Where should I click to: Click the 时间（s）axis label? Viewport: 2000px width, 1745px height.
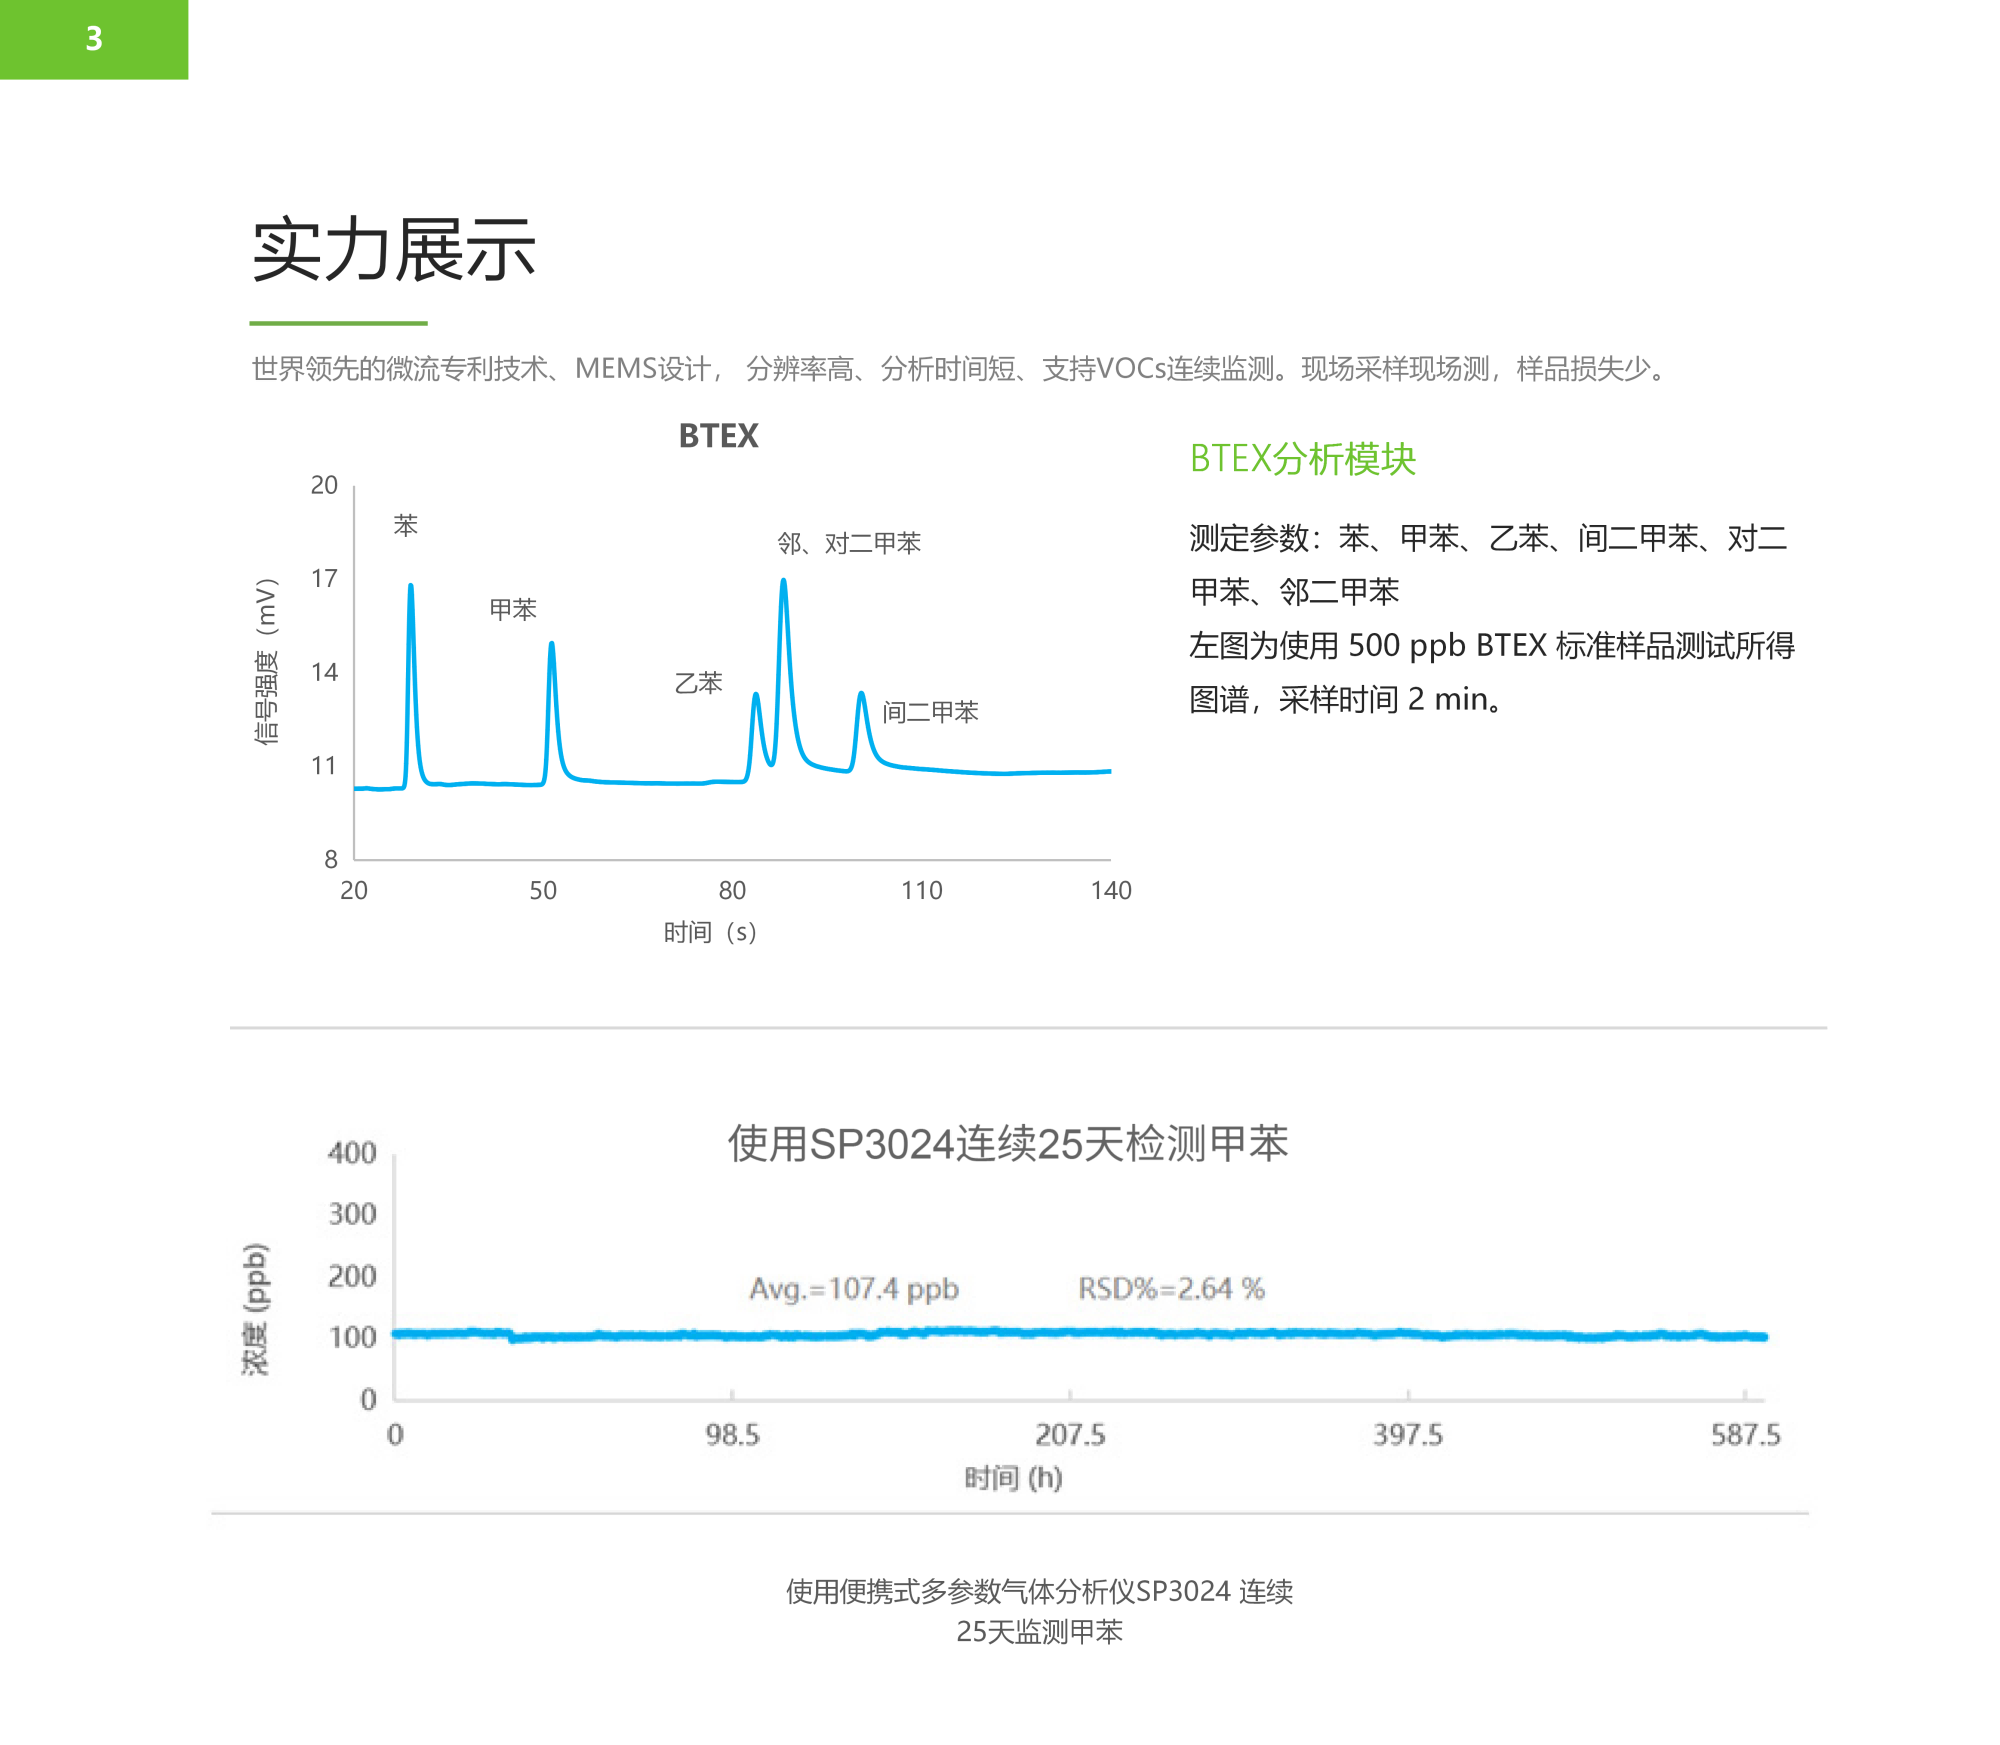pos(710,932)
